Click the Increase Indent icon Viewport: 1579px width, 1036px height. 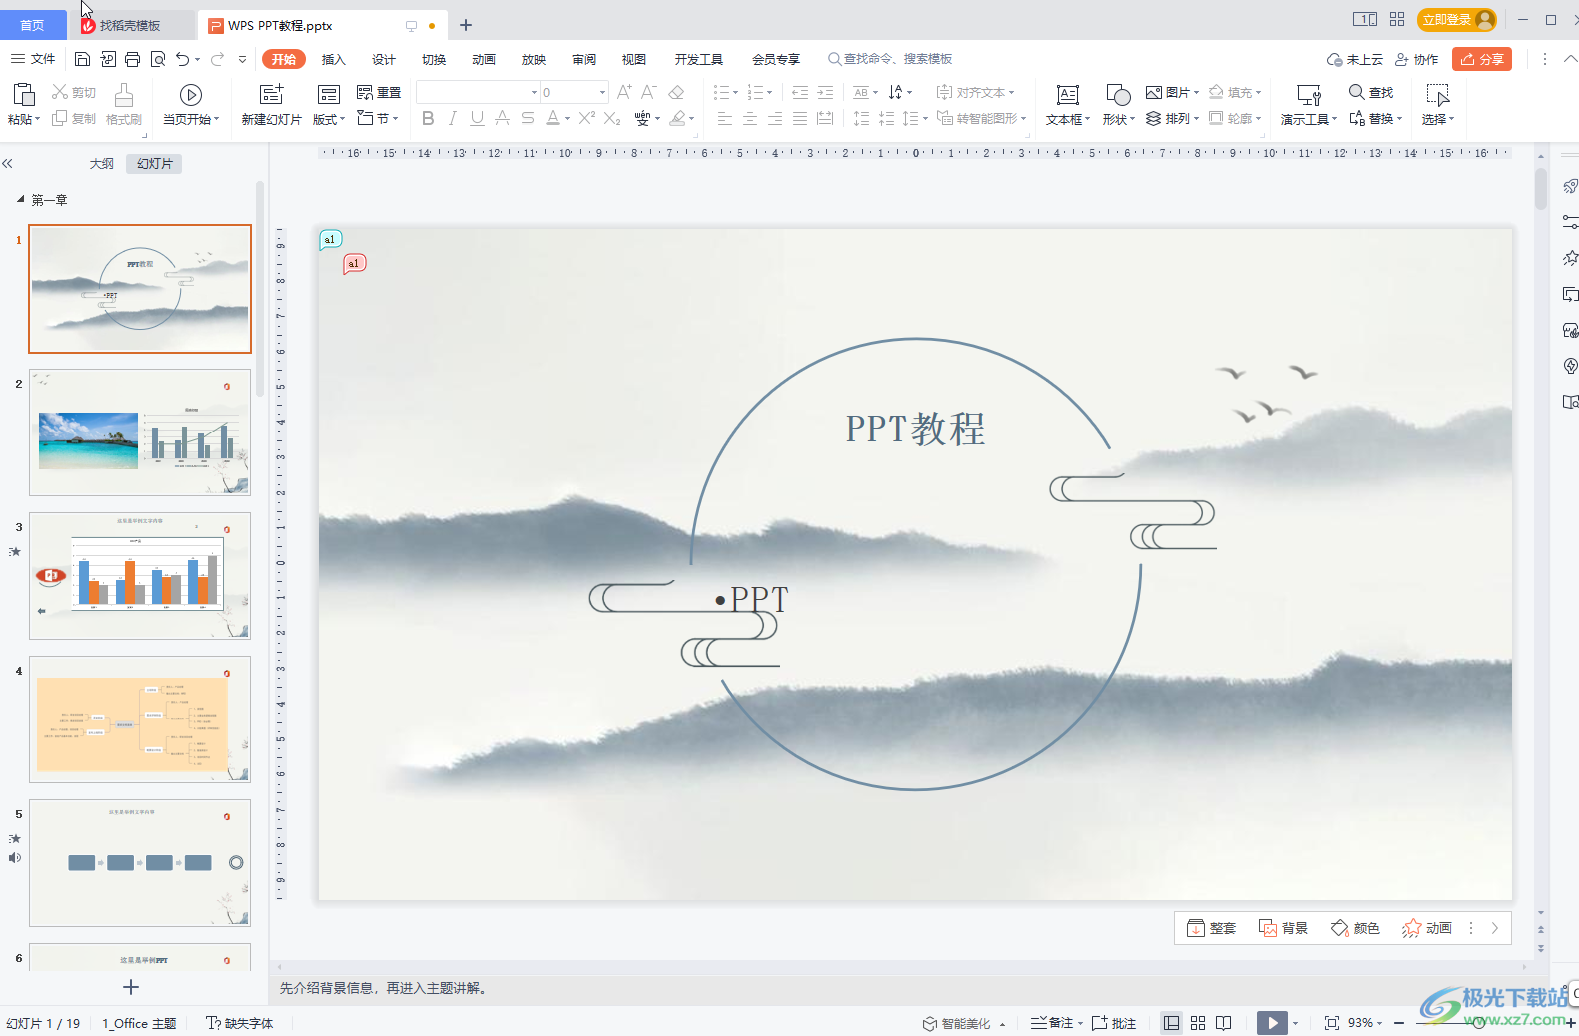(x=825, y=92)
